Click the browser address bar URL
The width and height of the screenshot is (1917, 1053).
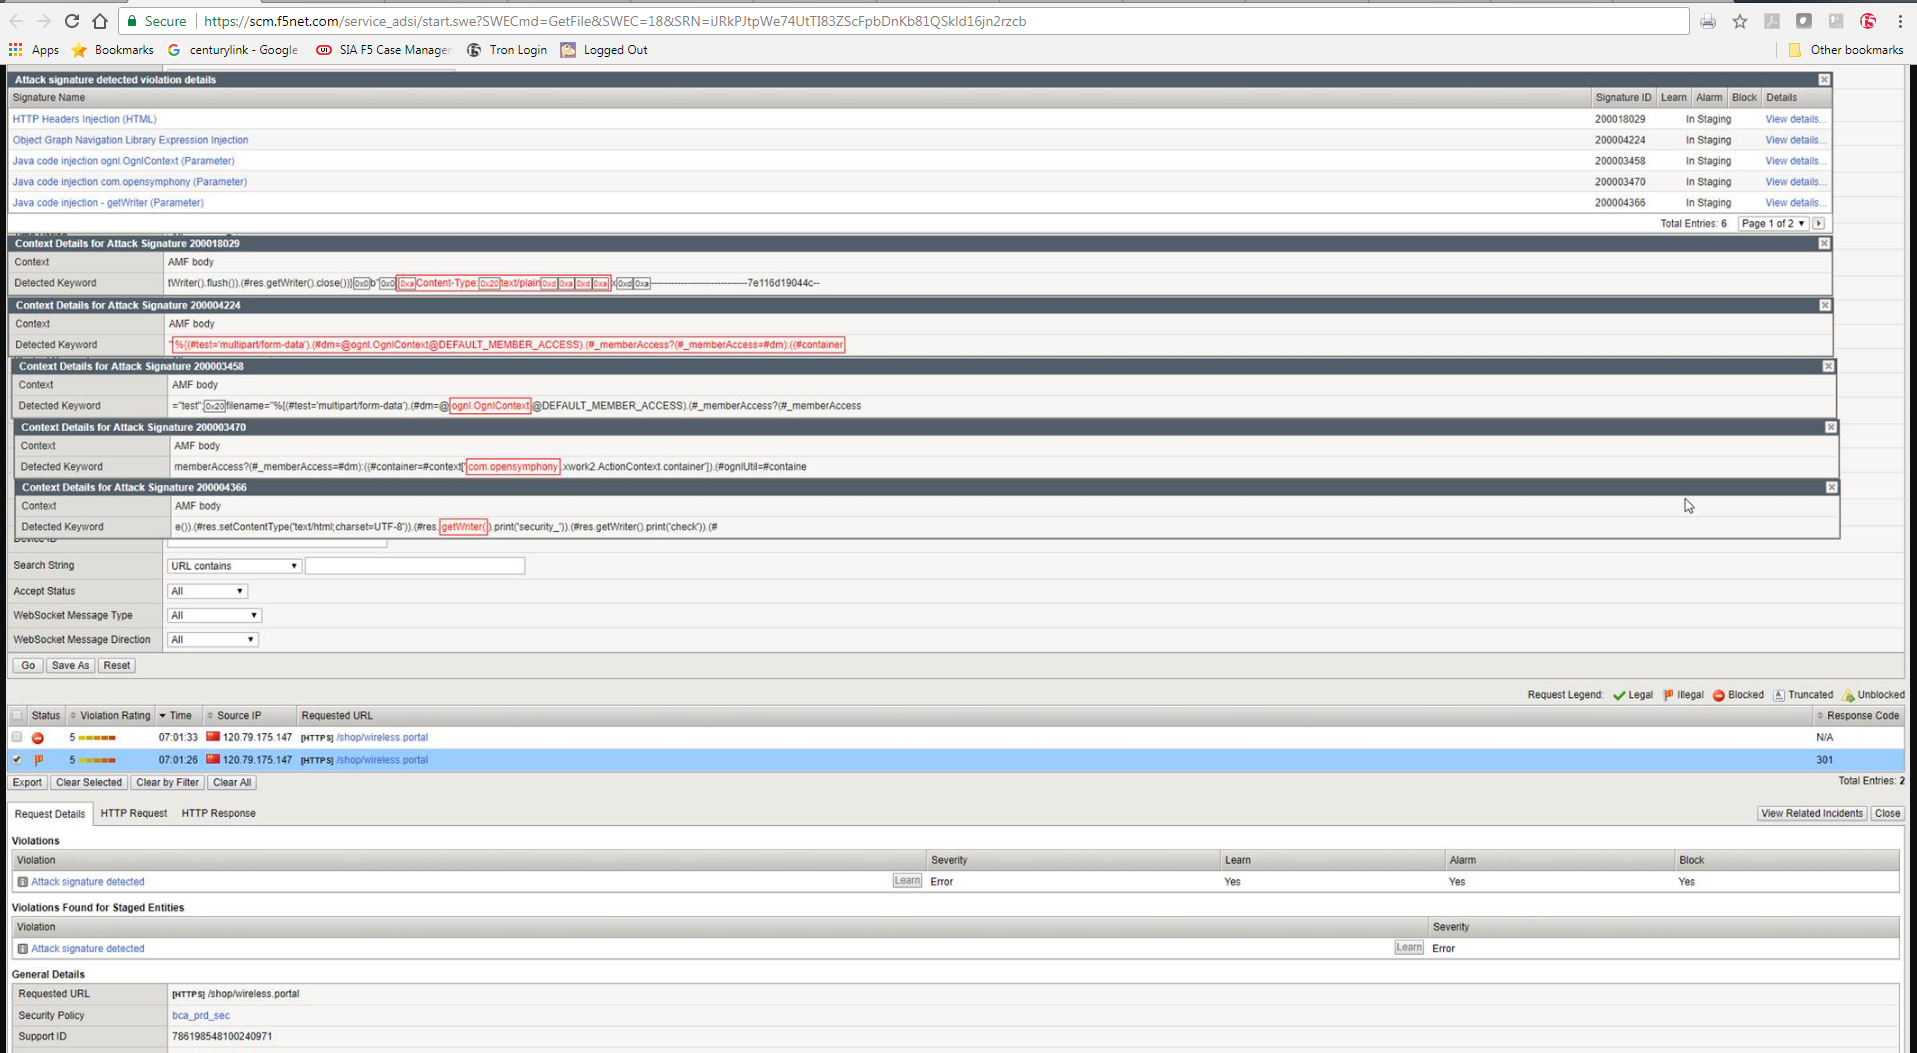pyautogui.click(x=615, y=21)
